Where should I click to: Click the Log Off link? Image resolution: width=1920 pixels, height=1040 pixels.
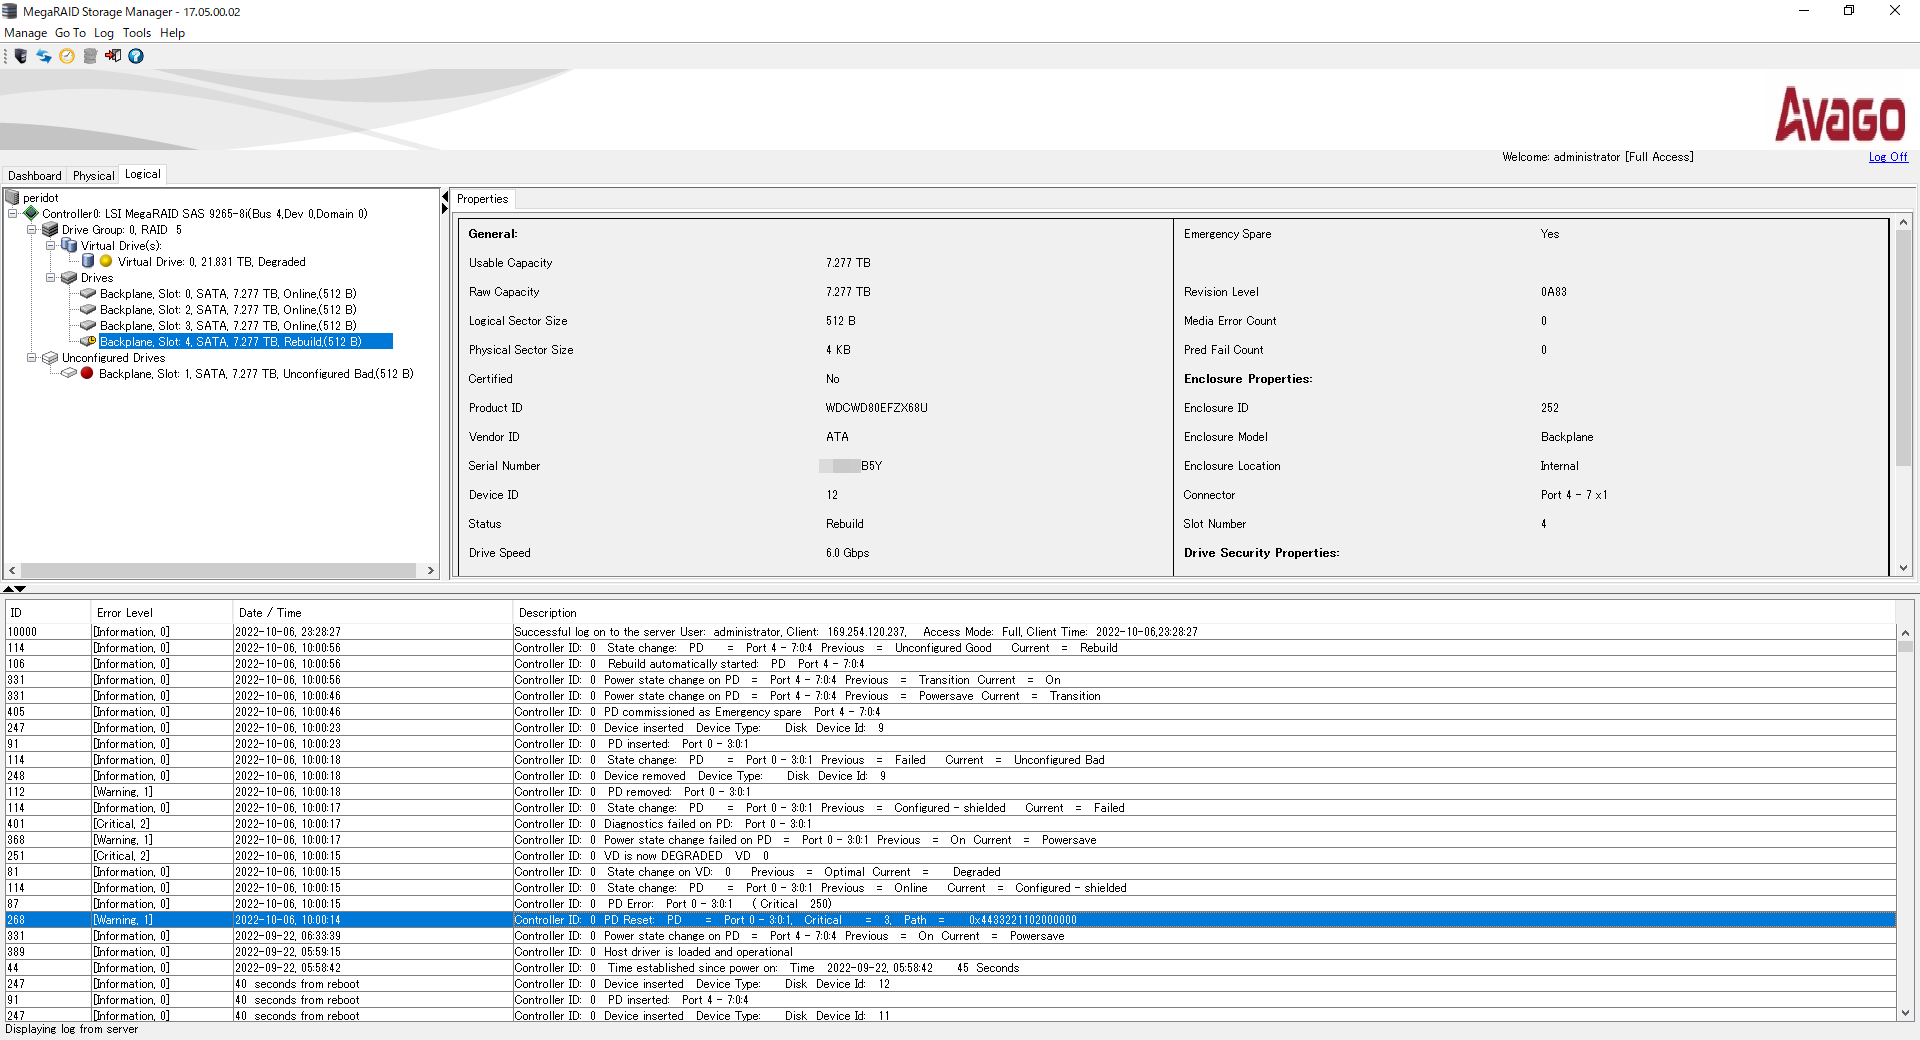[x=1888, y=157]
